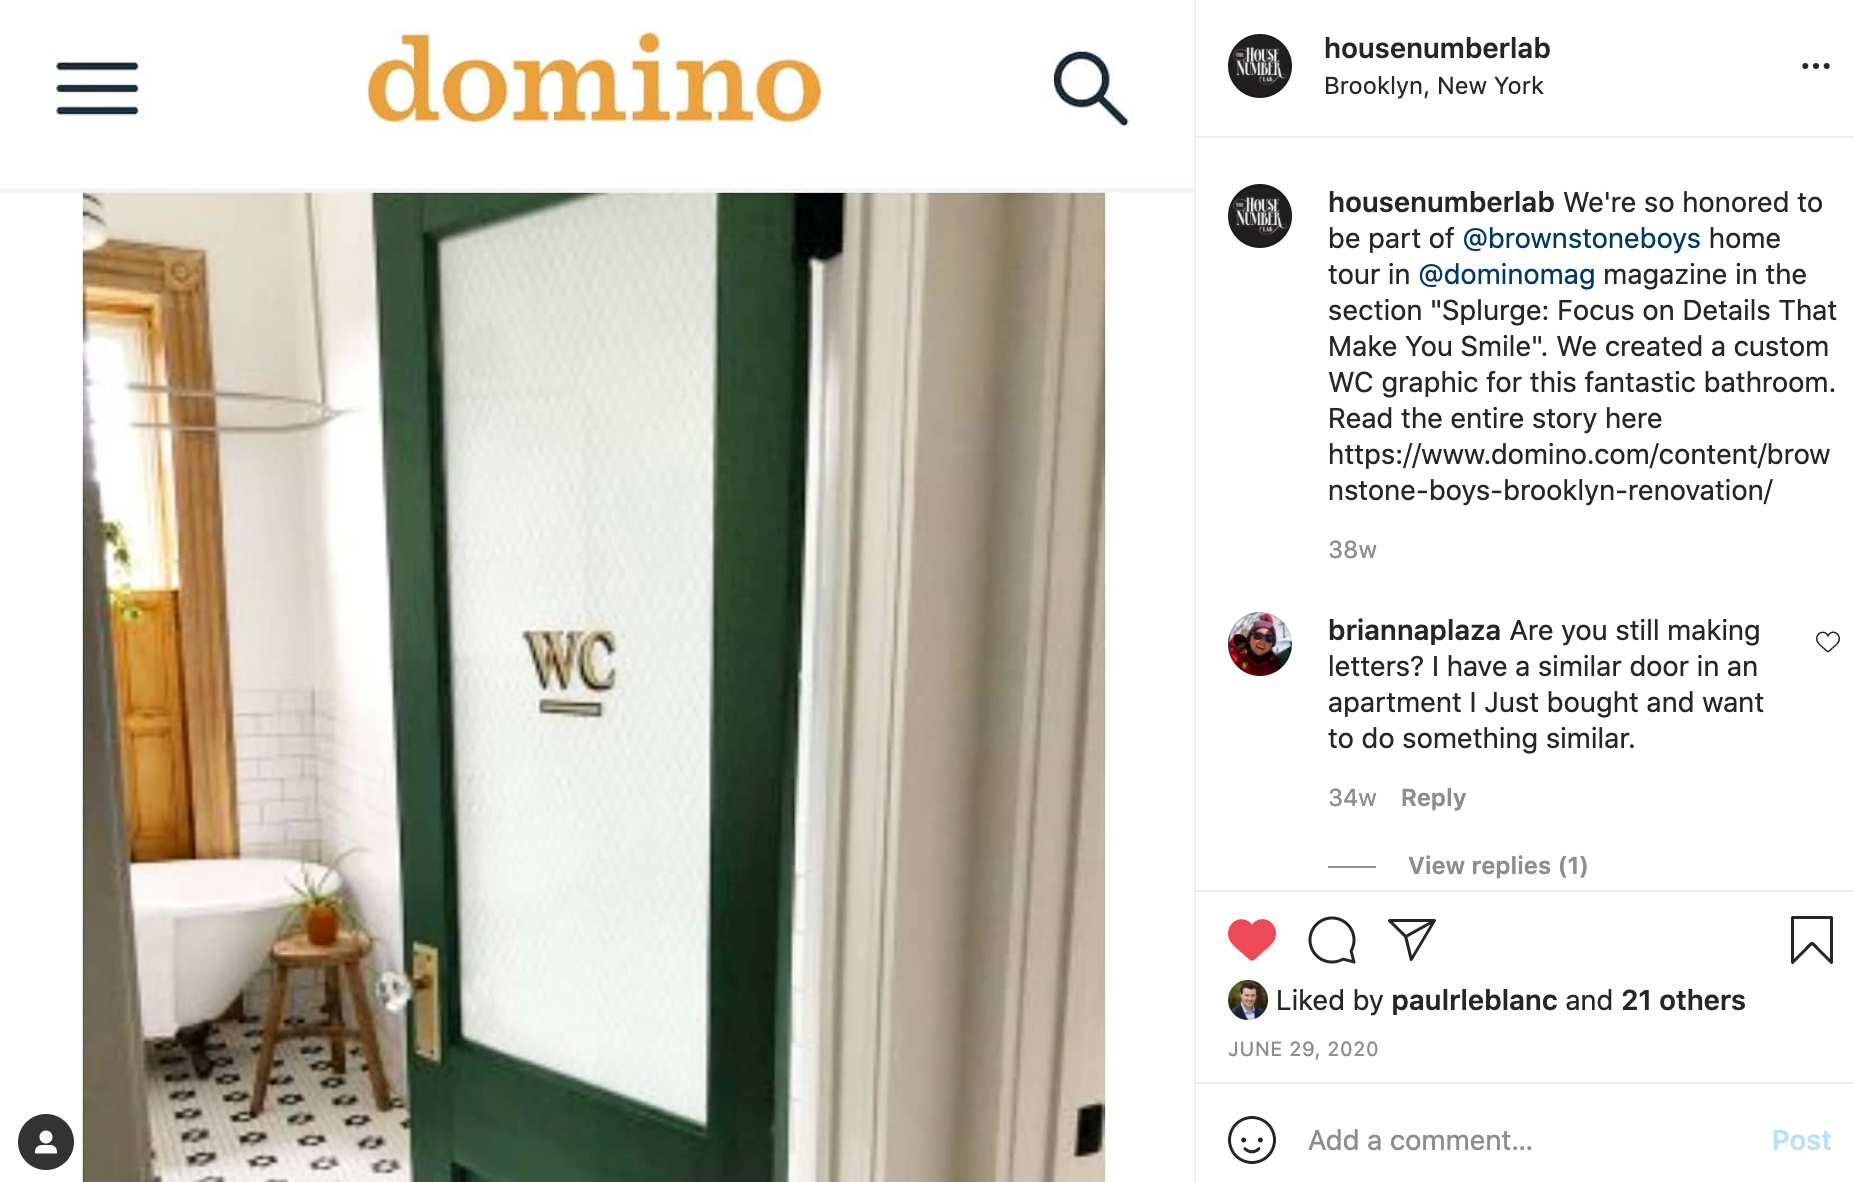Expand View replies (1)
This screenshot has width=1854, height=1182.
[1497, 865]
